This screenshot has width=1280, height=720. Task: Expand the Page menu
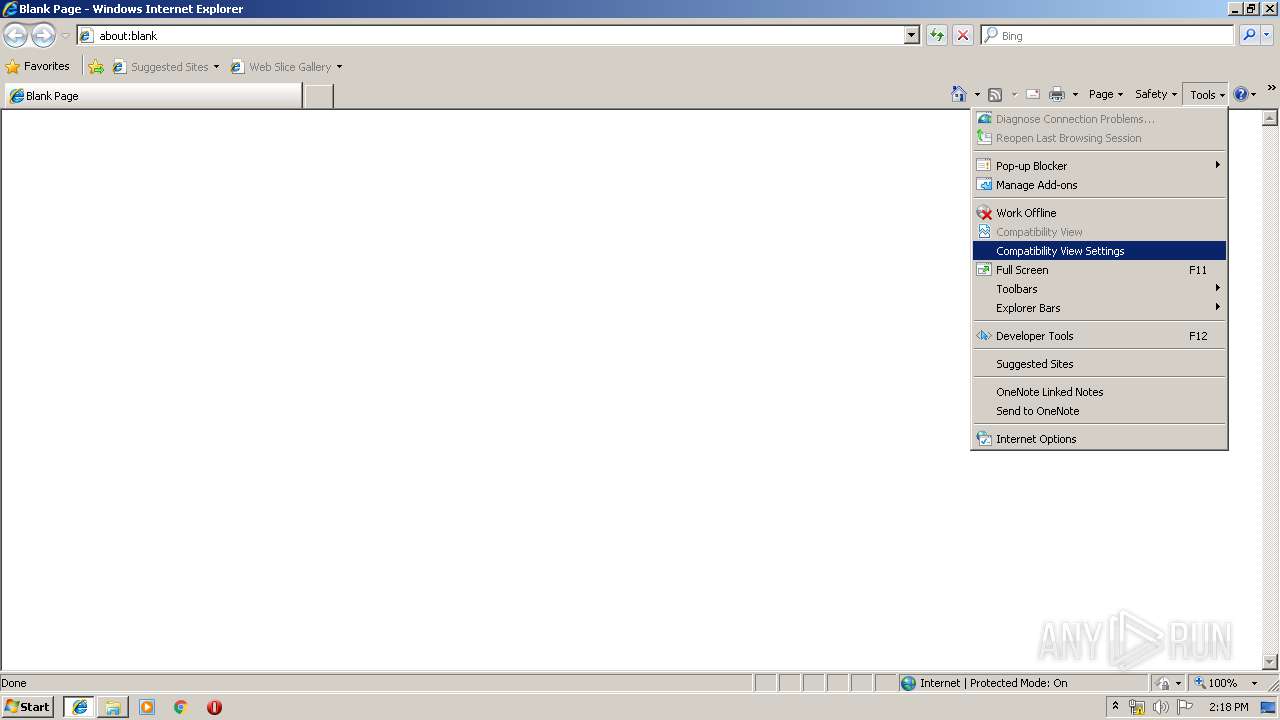click(1105, 94)
